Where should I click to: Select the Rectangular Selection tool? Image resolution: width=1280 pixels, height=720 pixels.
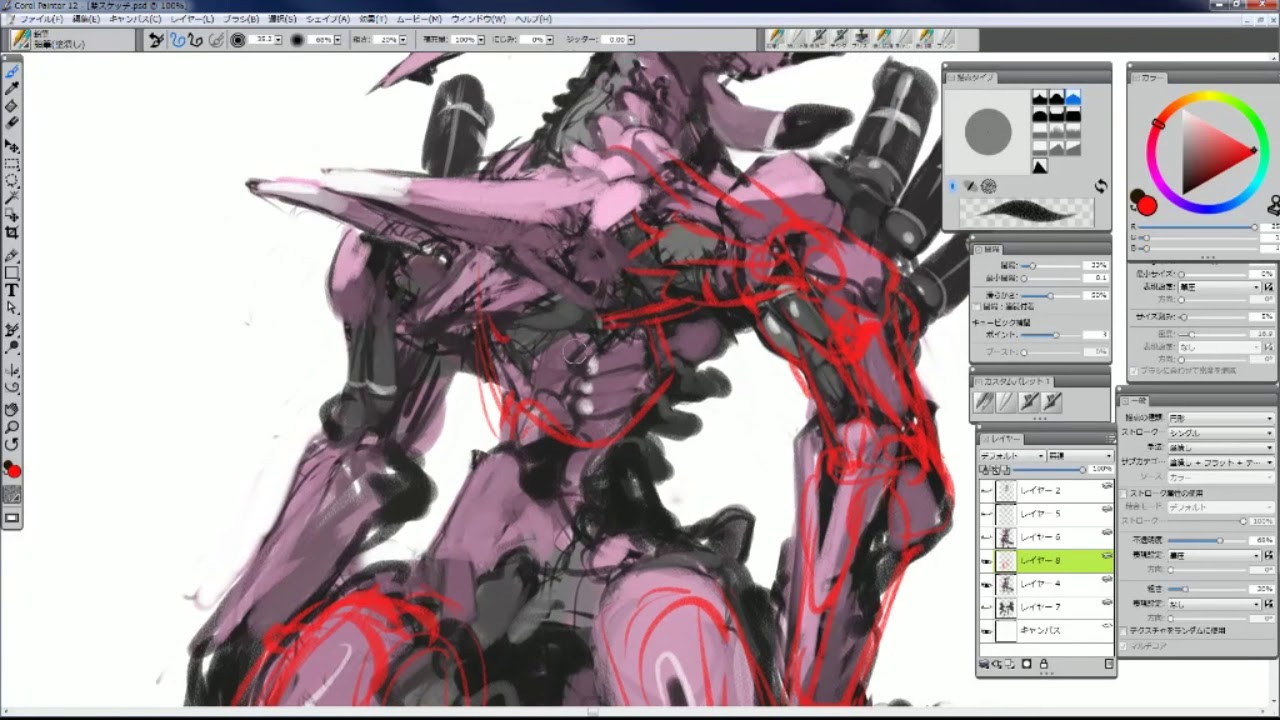pos(12,163)
